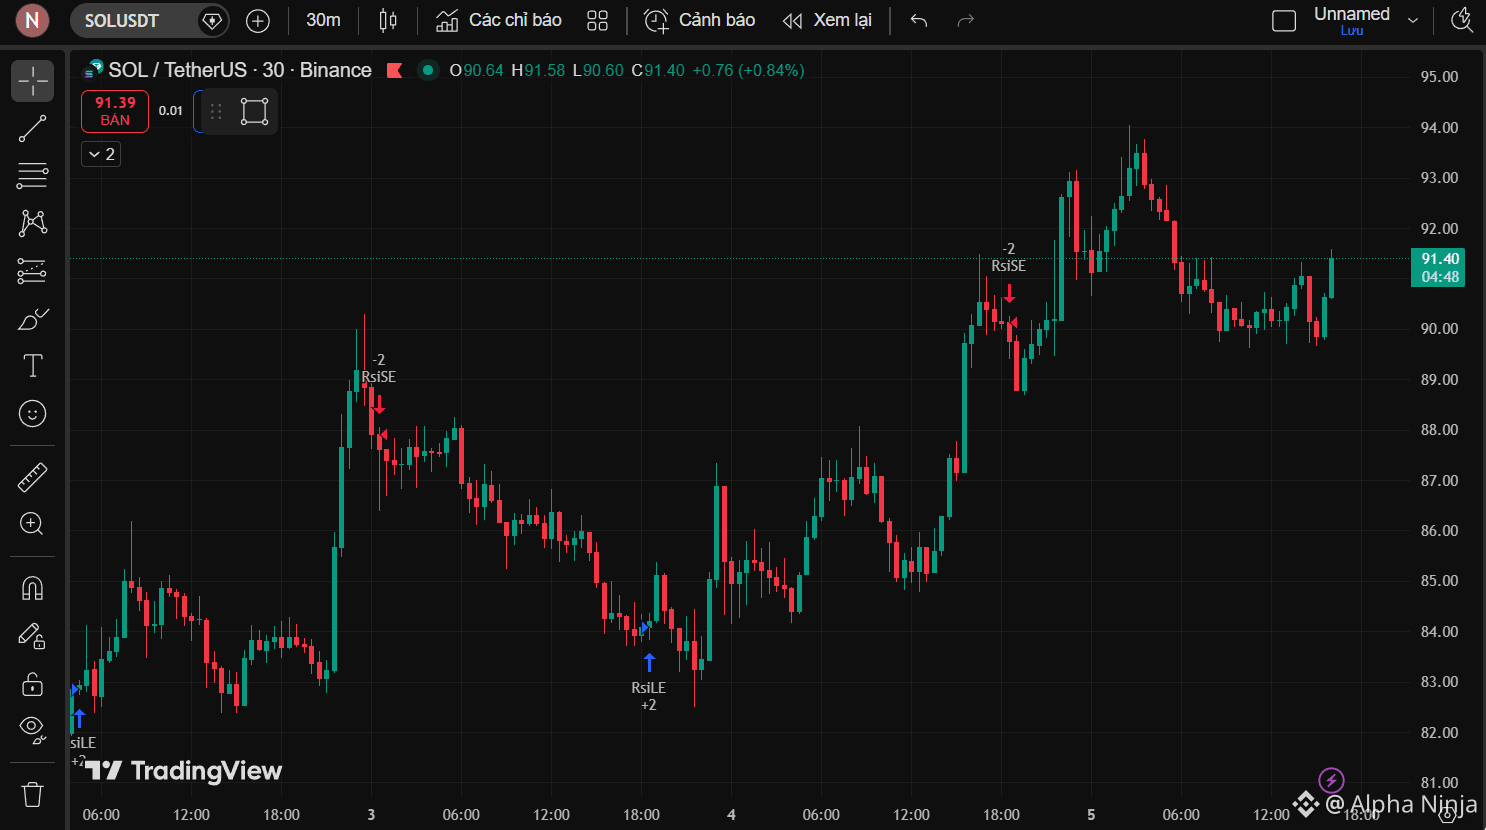
Task: Toggle lock all drawings
Action: click(33, 684)
